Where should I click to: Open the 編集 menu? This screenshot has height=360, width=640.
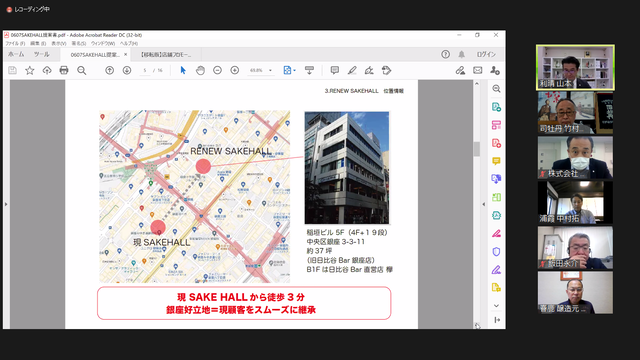[38, 43]
